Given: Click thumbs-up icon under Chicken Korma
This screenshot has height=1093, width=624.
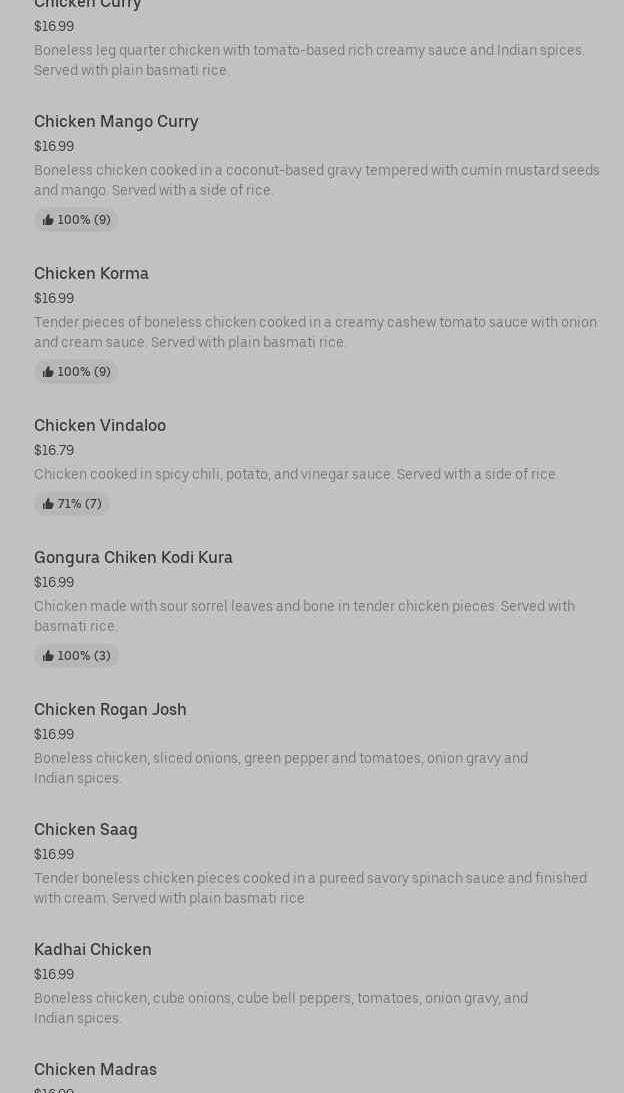Looking at the screenshot, I should (x=48, y=372).
